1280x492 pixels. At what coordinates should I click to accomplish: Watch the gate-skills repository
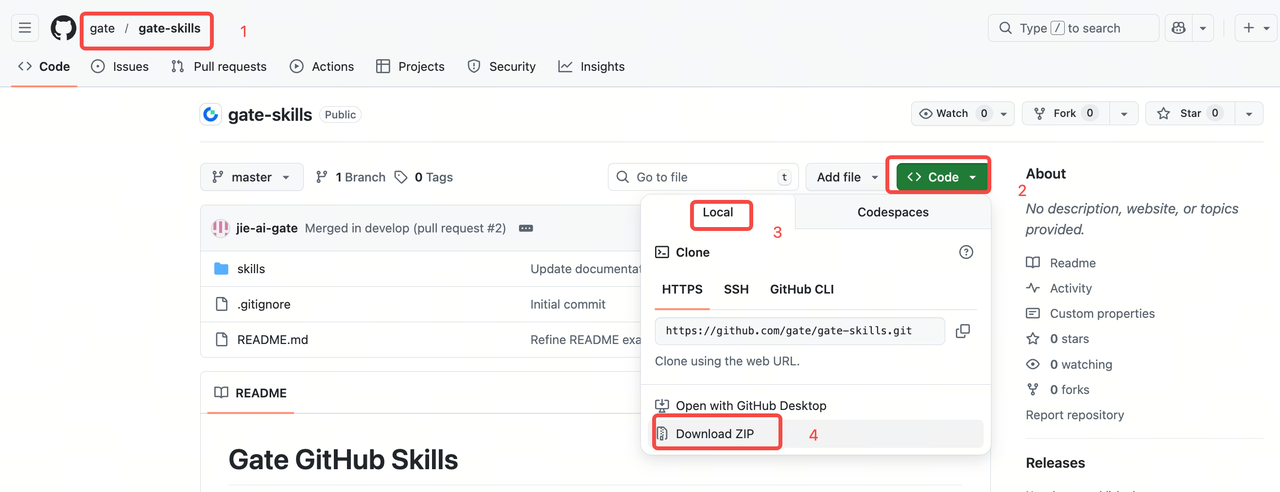point(951,114)
